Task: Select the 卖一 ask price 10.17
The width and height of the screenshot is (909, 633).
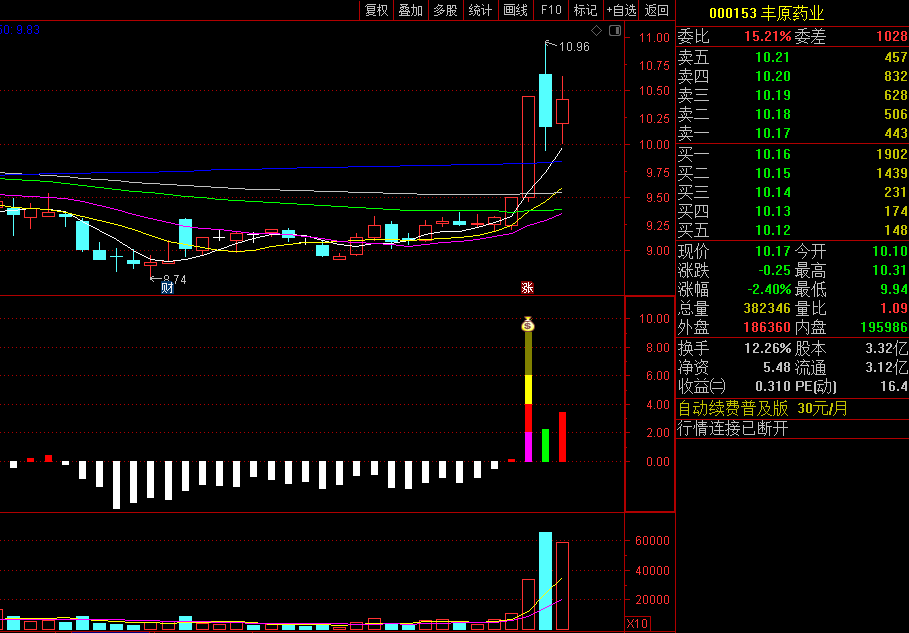Action: tap(772, 134)
